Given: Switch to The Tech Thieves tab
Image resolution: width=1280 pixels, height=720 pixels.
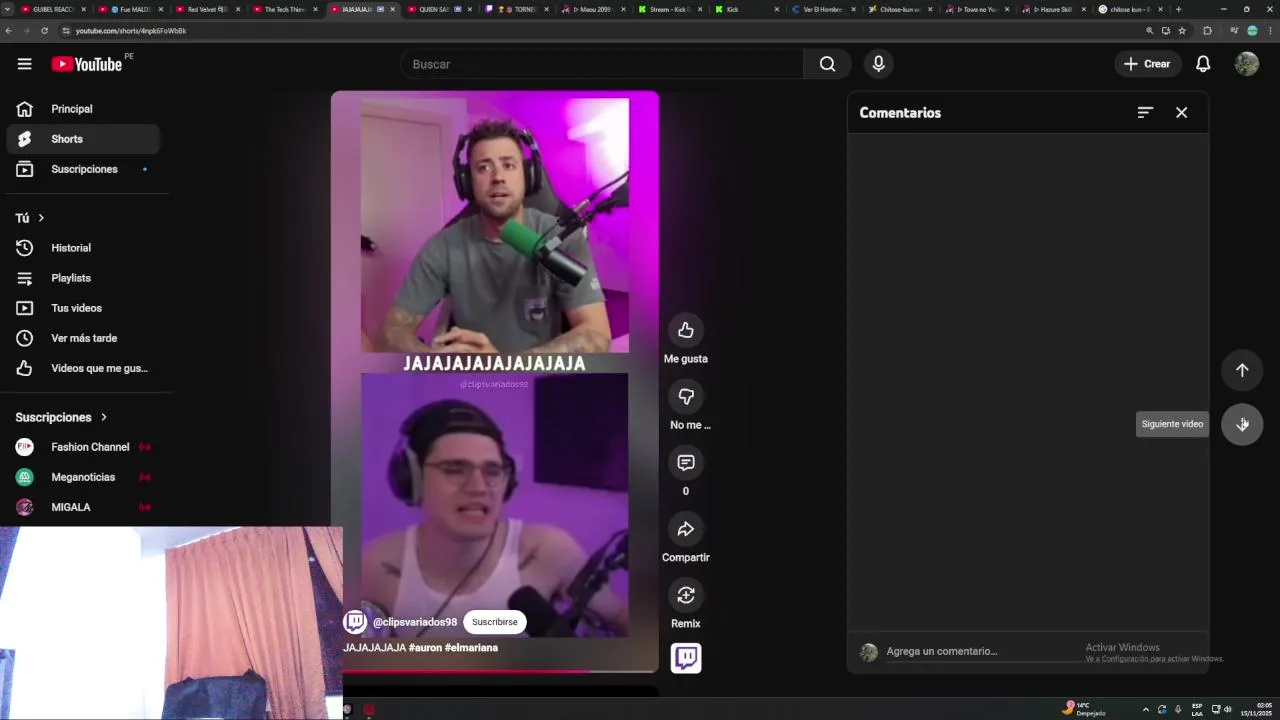Looking at the screenshot, I should [284, 9].
